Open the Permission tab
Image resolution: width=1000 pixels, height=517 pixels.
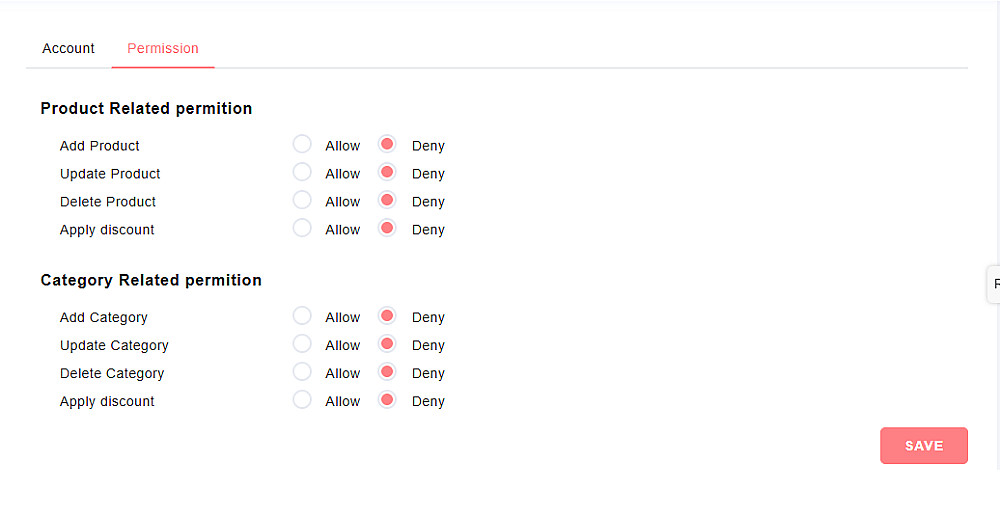pos(162,48)
